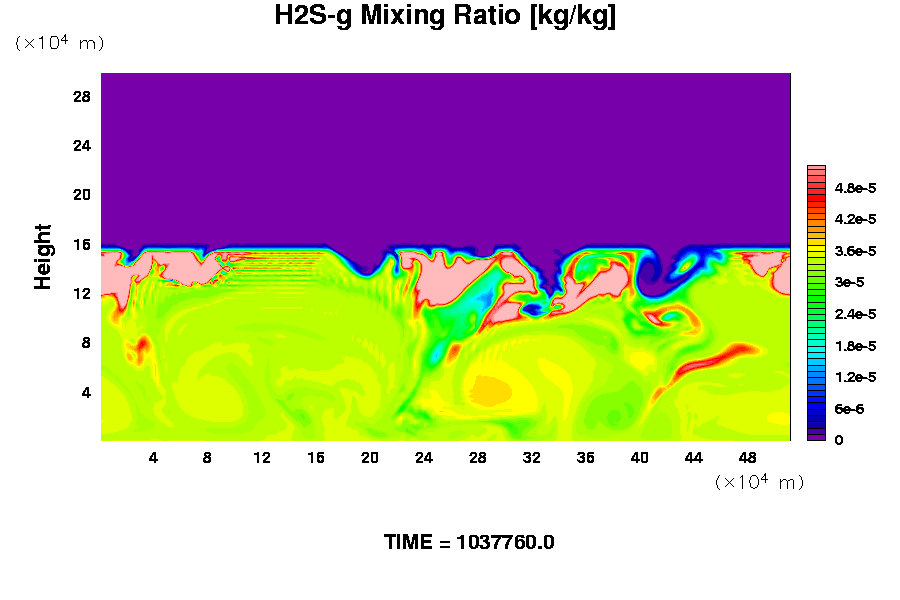This screenshot has width=900, height=600.
Task: Click the y-axis tick label 16
Action: pyautogui.click(x=82, y=244)
